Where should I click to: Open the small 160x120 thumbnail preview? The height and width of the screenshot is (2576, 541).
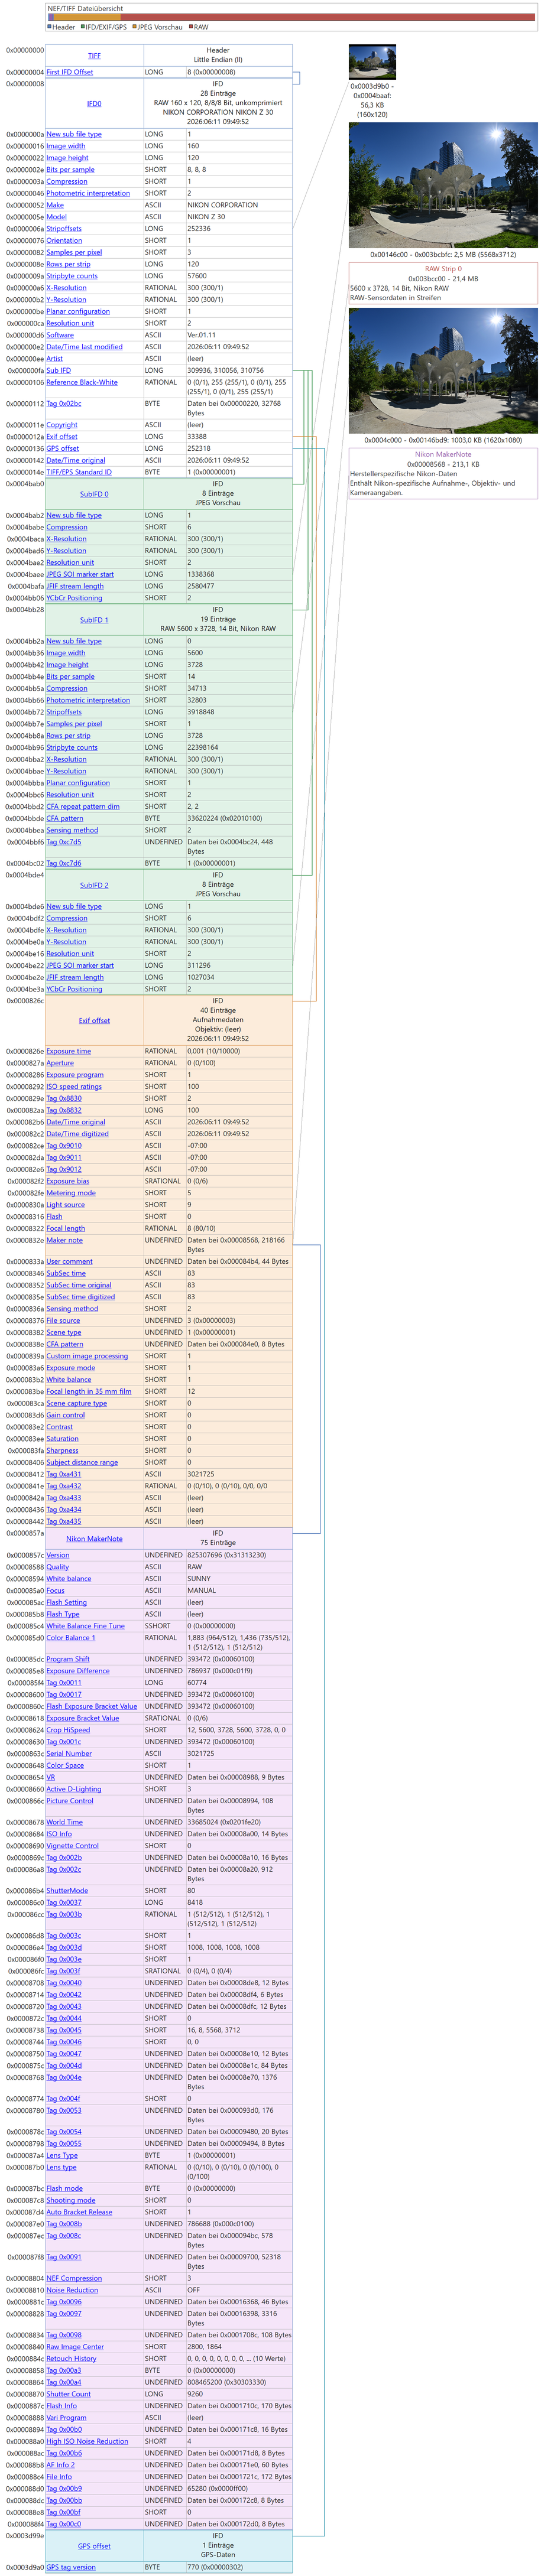(372, 62)
